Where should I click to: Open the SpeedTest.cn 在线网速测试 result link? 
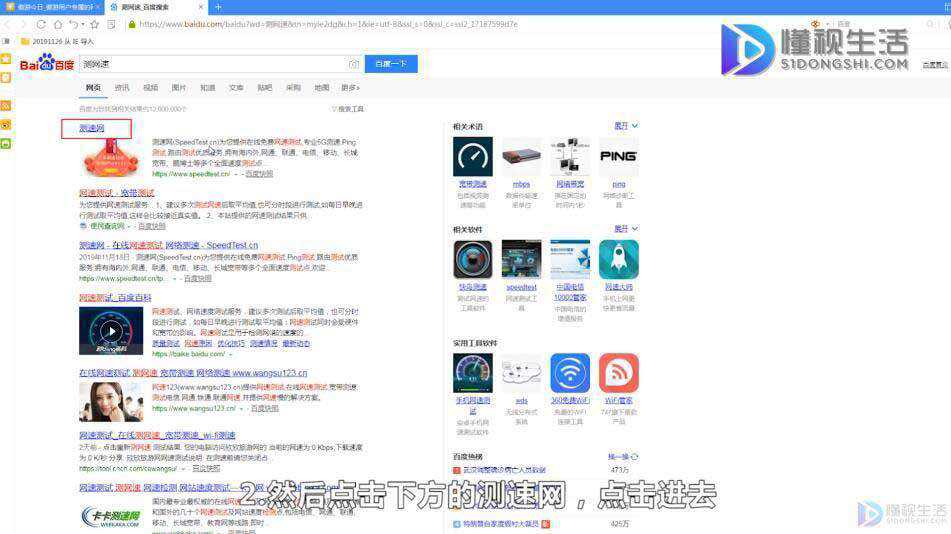(169, 245)
